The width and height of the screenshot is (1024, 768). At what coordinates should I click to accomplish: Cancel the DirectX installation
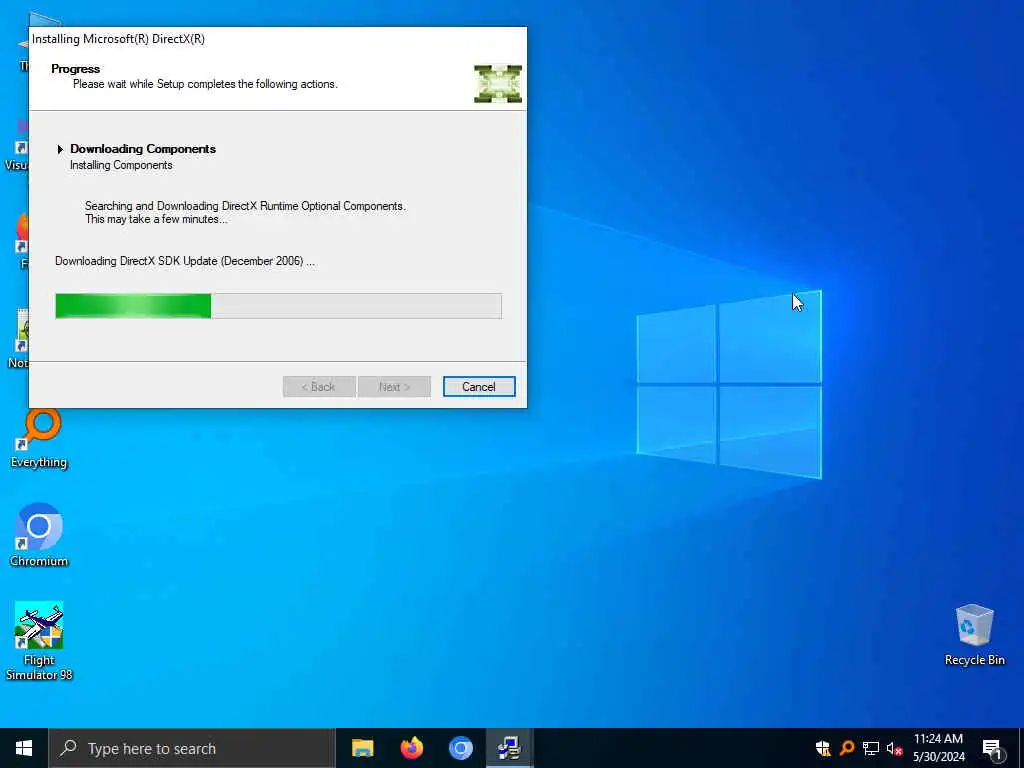[479, 387]
